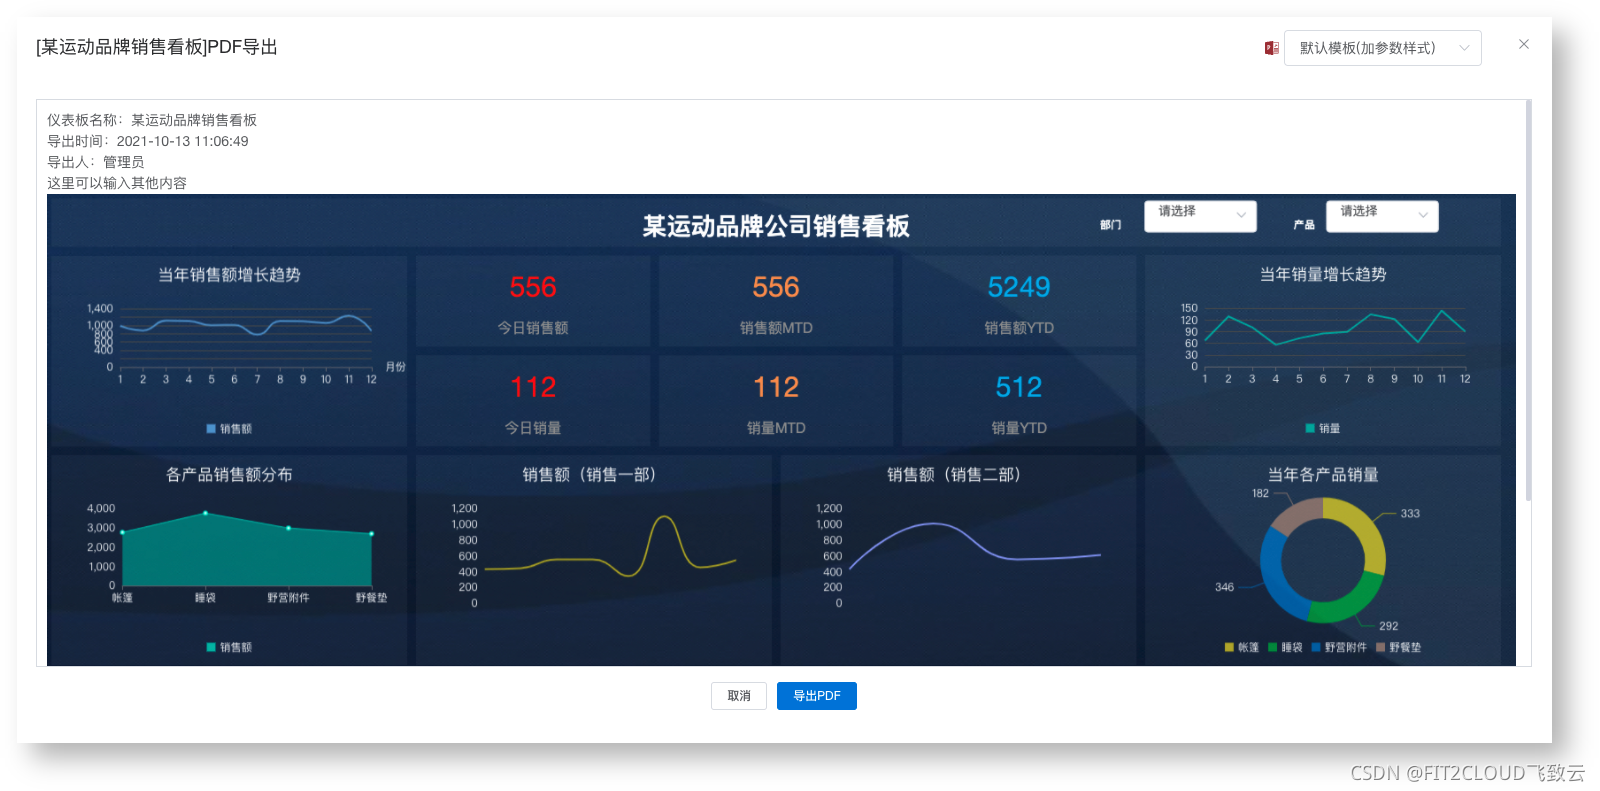This screenshot has width=1600, height=791.
Task: Click the 当年销量增长趋势 chart title
Action: (x=1323, y=275)
